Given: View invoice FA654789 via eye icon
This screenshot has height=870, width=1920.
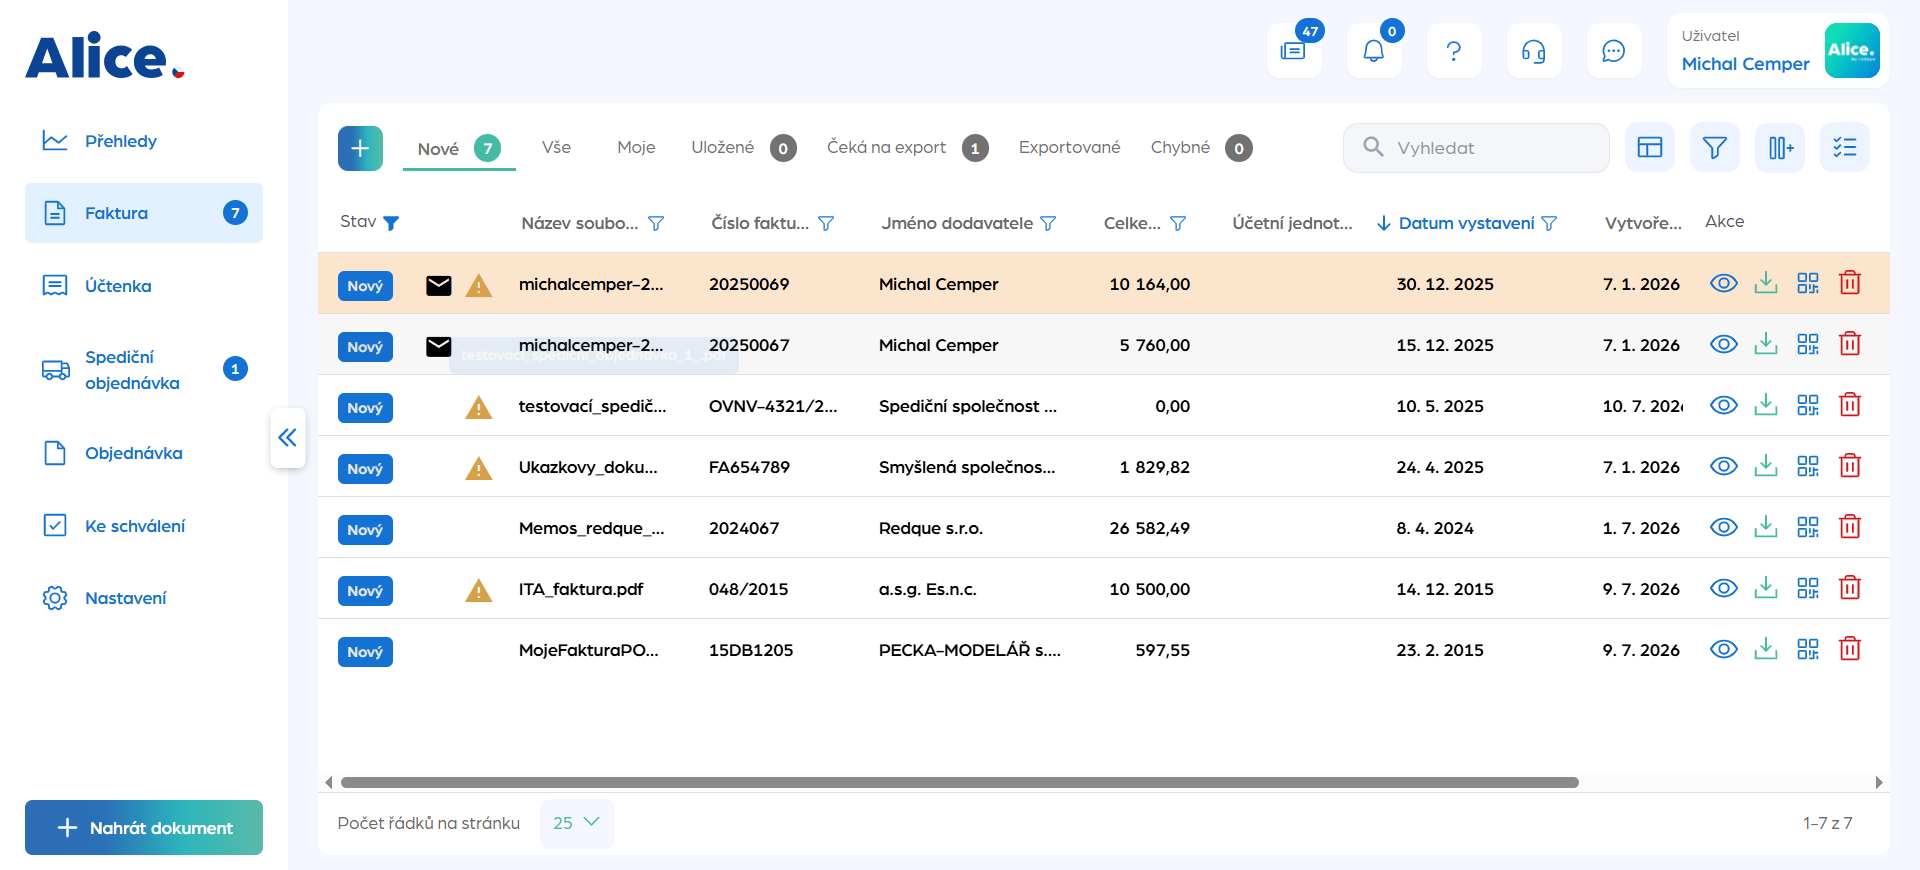Looking at the screenshot, I should coord(1724,466).
